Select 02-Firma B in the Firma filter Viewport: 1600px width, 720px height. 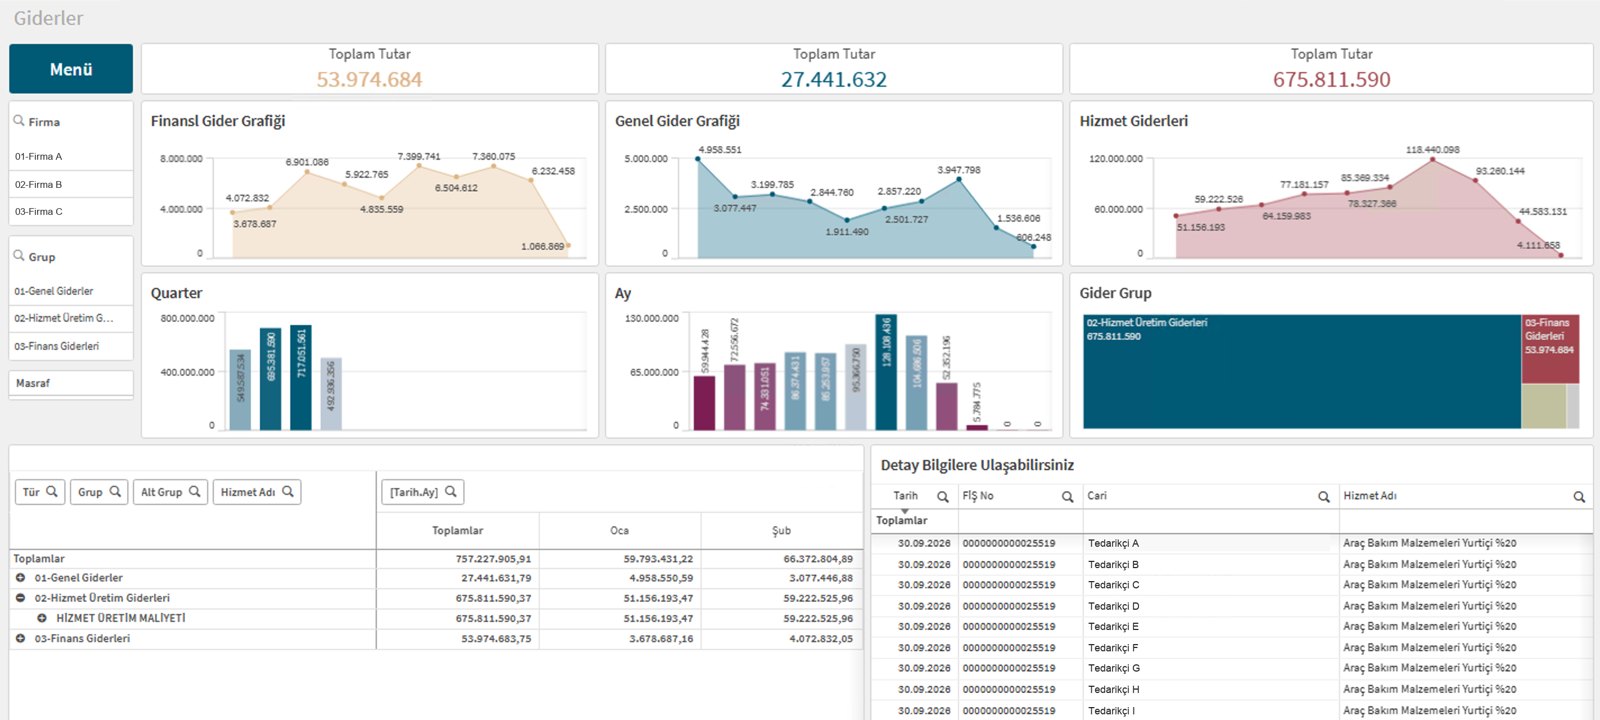tap(71, 185)
